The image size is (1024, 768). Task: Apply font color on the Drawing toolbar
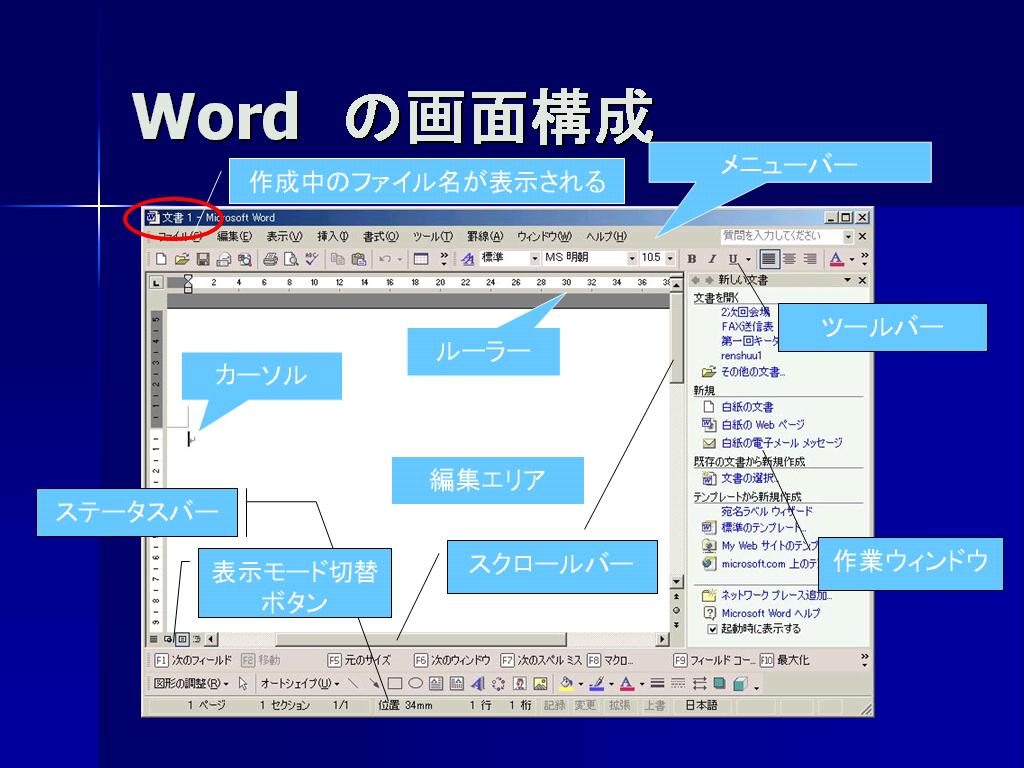coord(627,684)
